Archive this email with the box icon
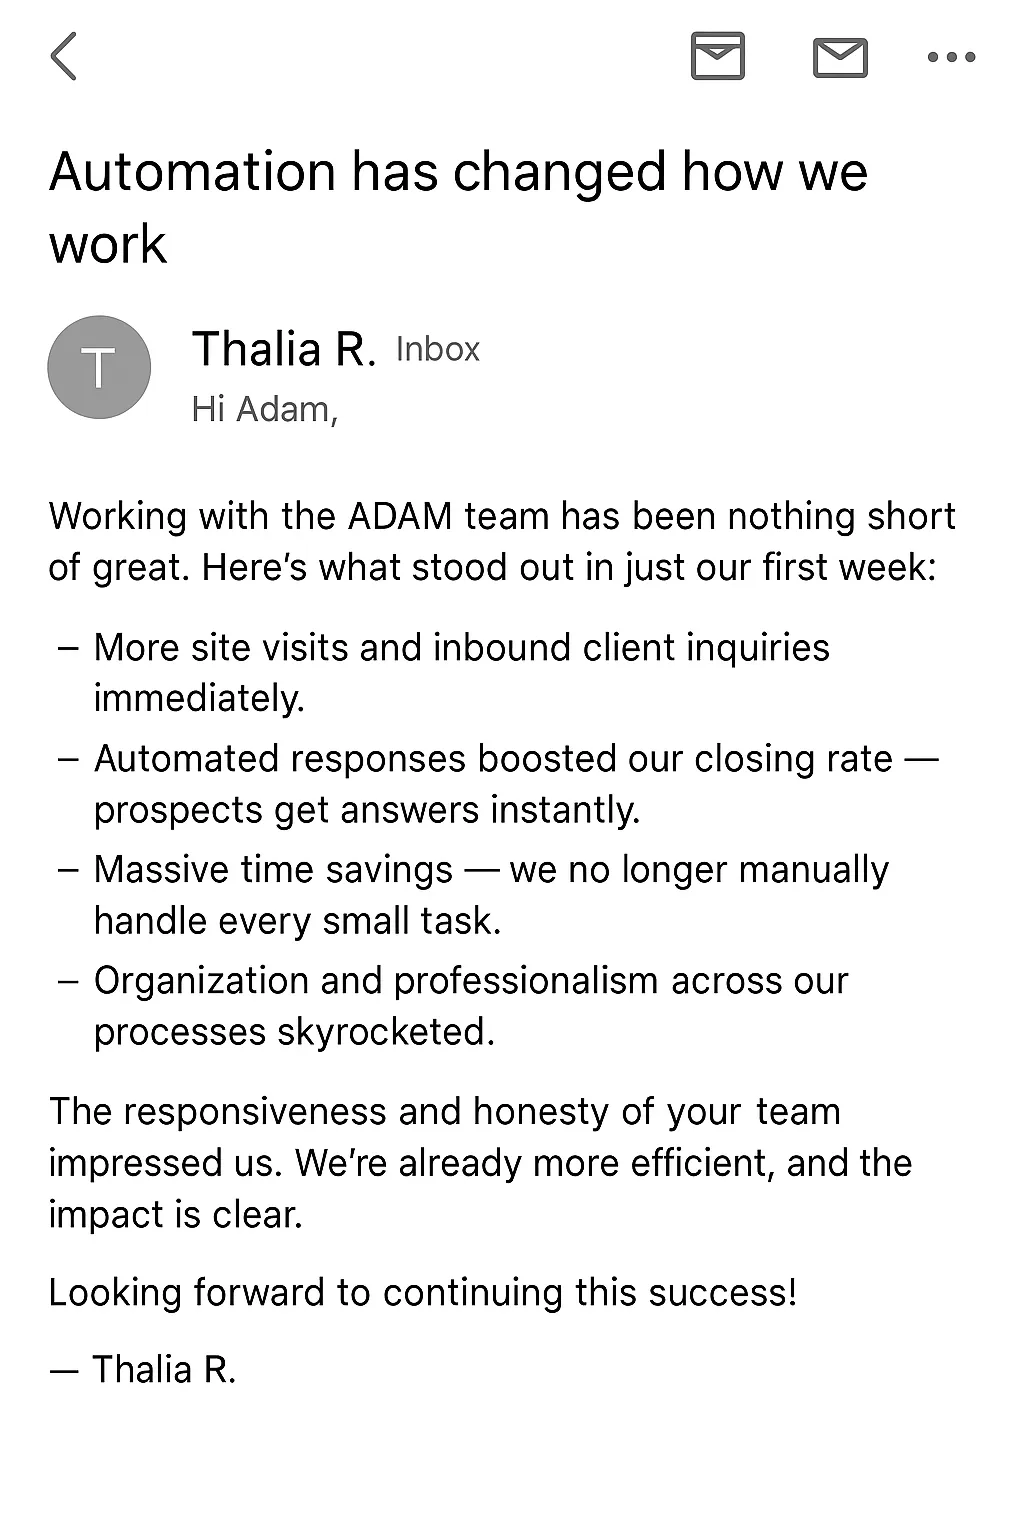 718,56
